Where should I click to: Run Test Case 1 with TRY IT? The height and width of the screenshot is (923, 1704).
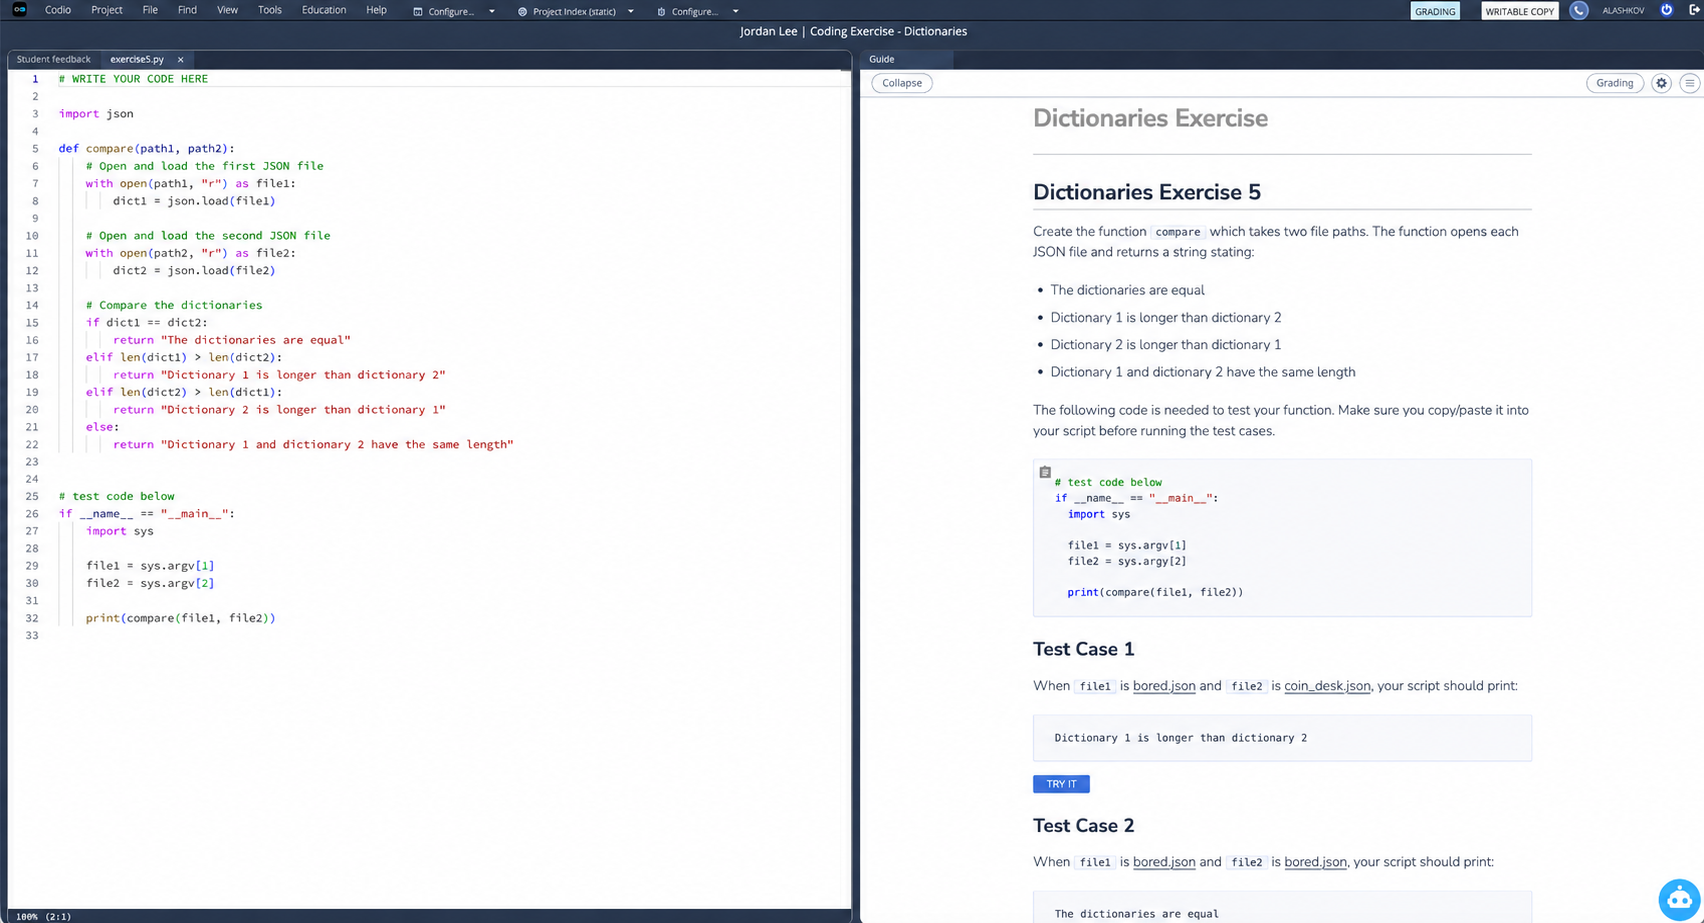point(1061,784)
